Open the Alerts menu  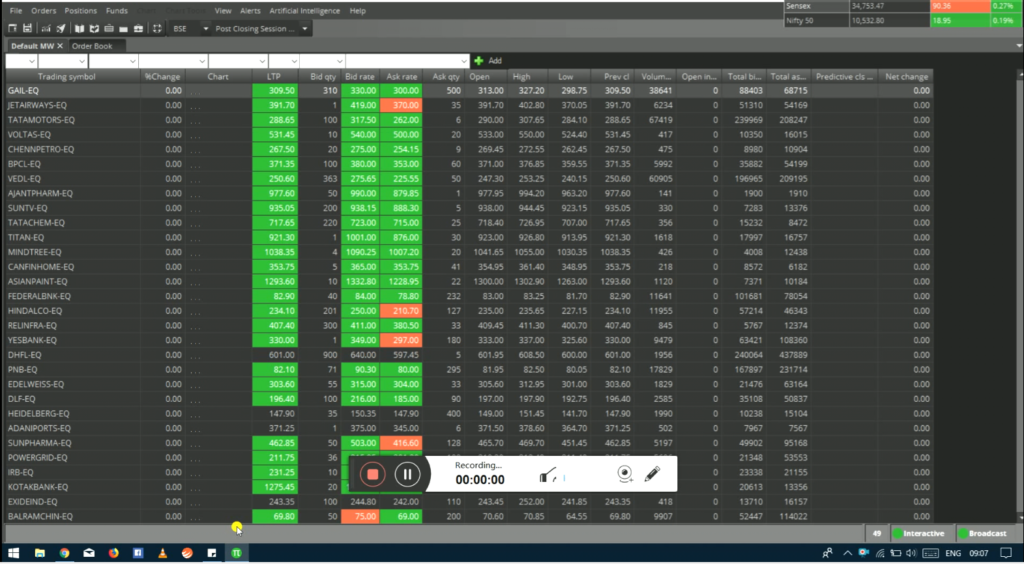point(250,10)
